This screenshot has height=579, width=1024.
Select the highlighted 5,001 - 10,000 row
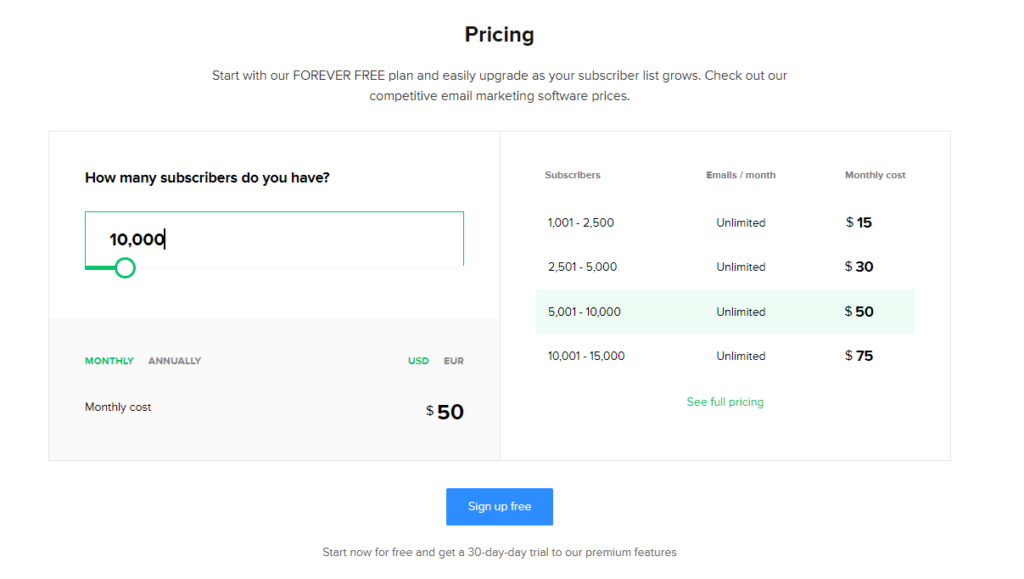[x=725, y=311]
